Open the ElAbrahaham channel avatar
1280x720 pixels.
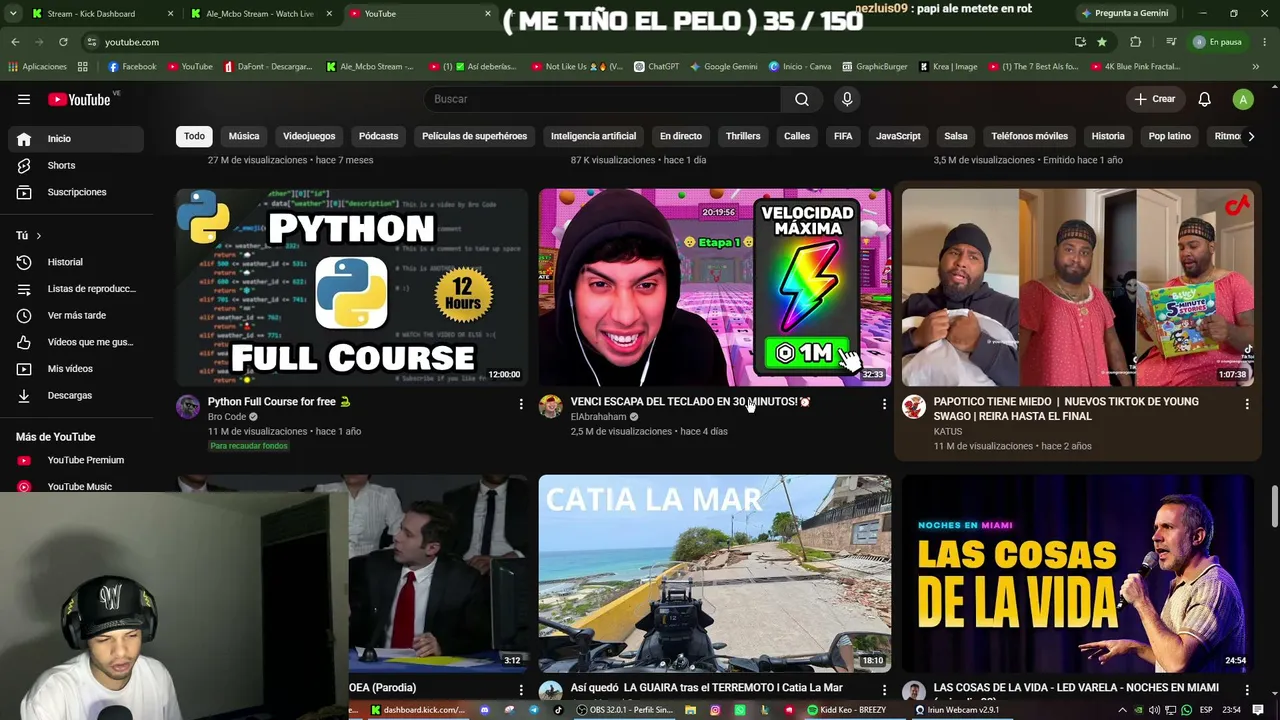(x=551, y=406)
